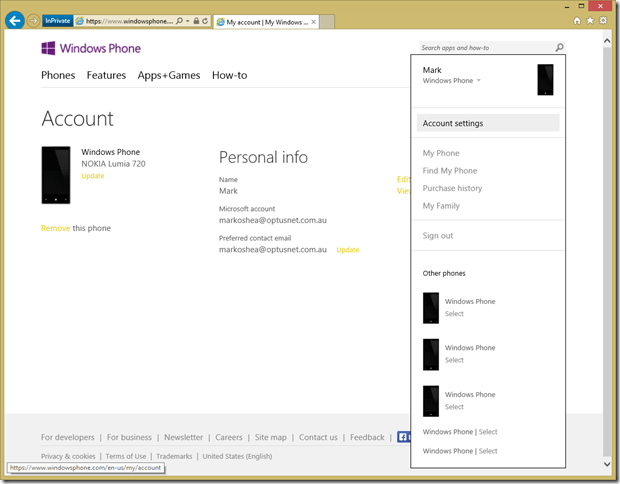The height and width of the screenshot is (484, 620).
Task: Open the Apps+Games navigation menu
Action: (x=169, y=75)
